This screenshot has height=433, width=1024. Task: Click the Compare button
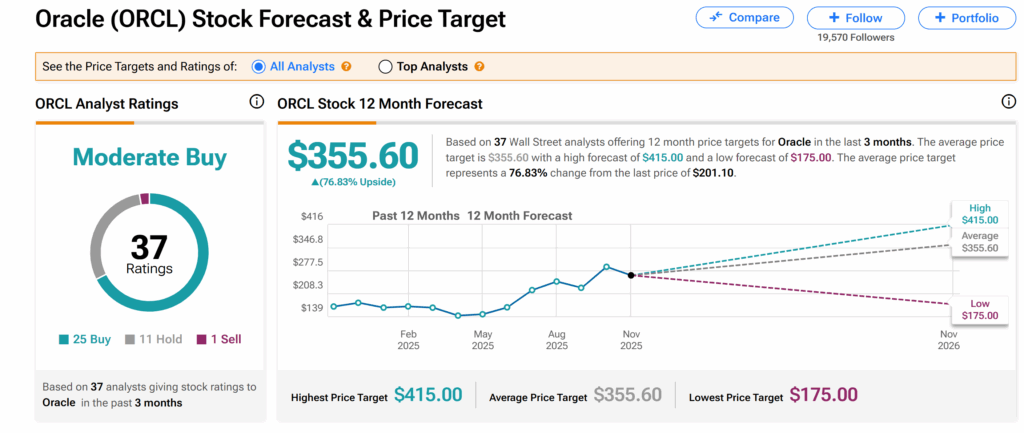[744, 18]
